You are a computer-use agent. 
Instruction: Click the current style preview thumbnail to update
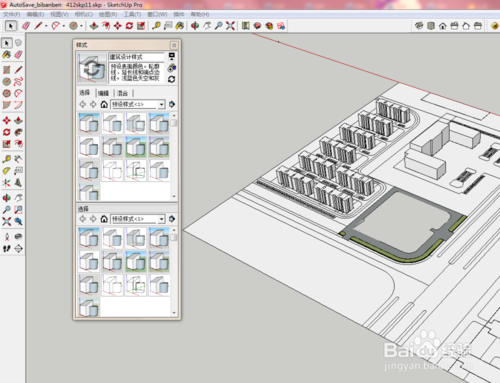92,68
